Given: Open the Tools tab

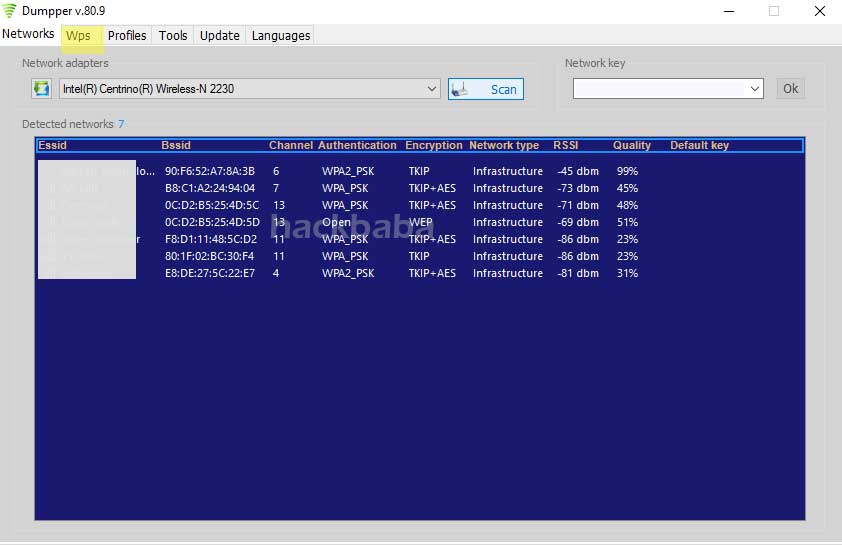Looking at the screenshot, I should click(x=173, y=35).
